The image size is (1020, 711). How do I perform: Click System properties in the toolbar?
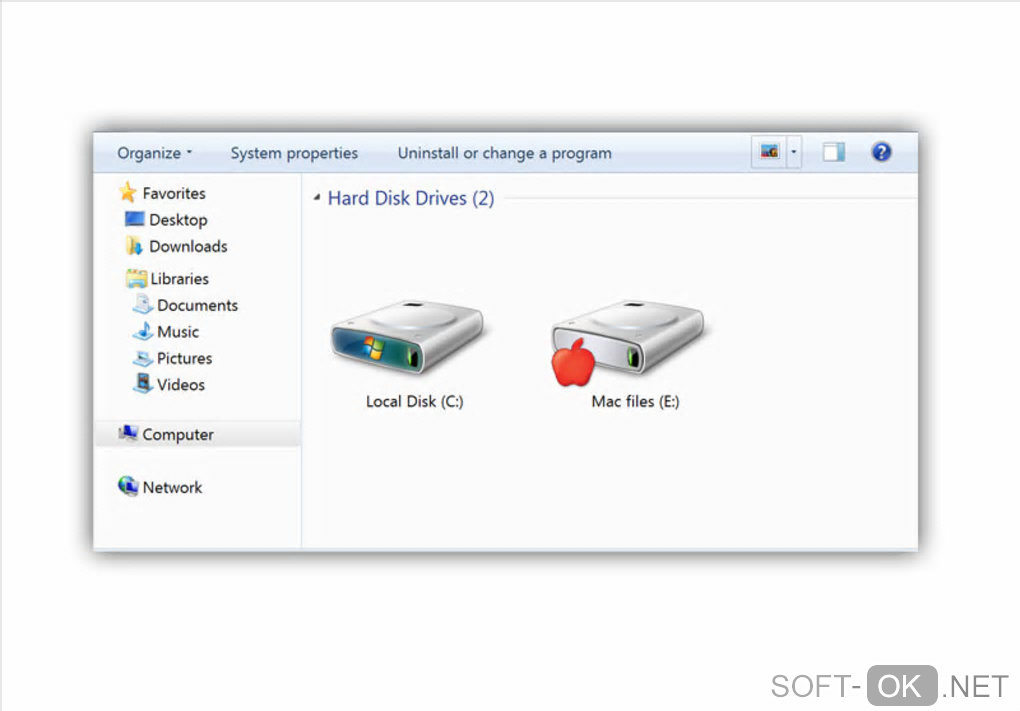[294, 154]
